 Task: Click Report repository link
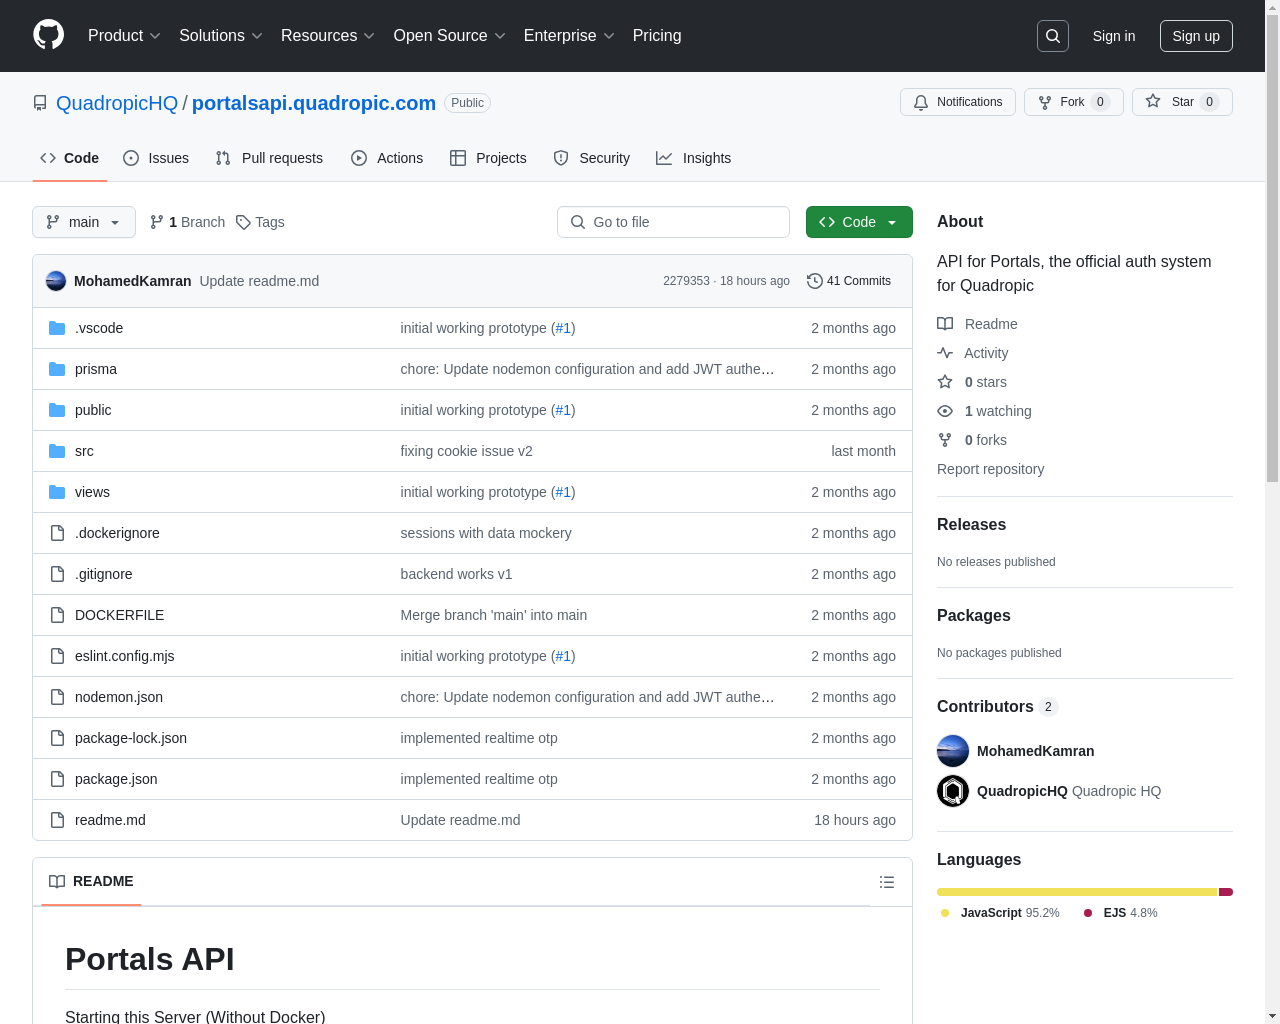point(990,469)
